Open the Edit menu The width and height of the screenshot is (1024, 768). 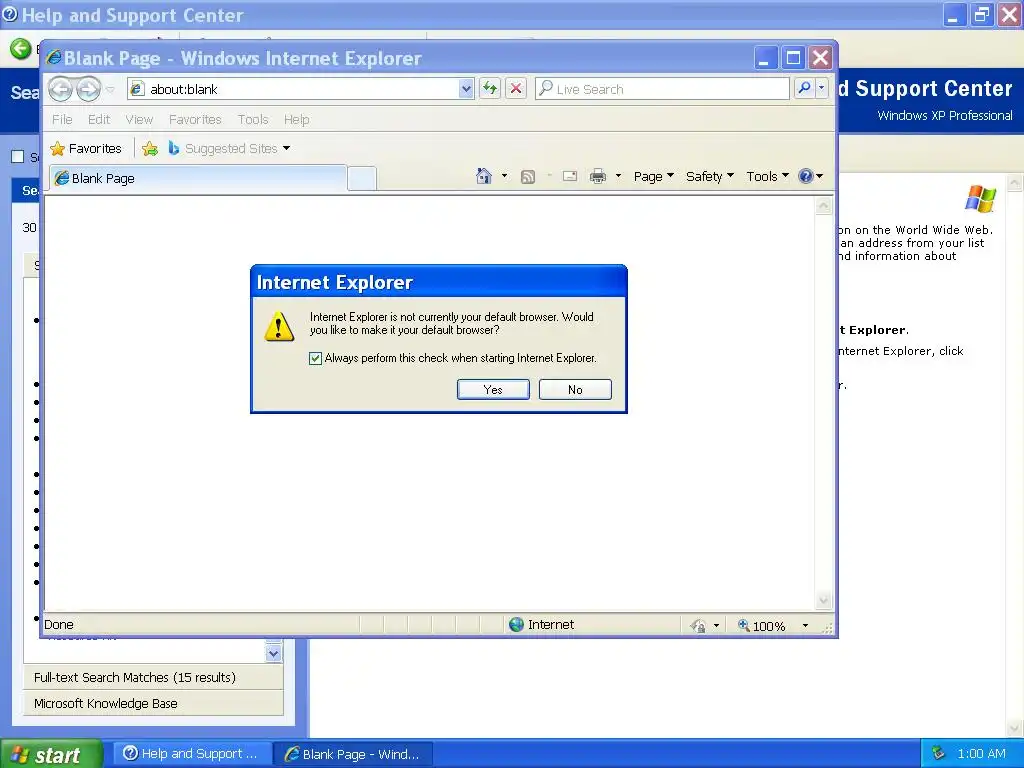pyautogui.click(x=99, y=120)
